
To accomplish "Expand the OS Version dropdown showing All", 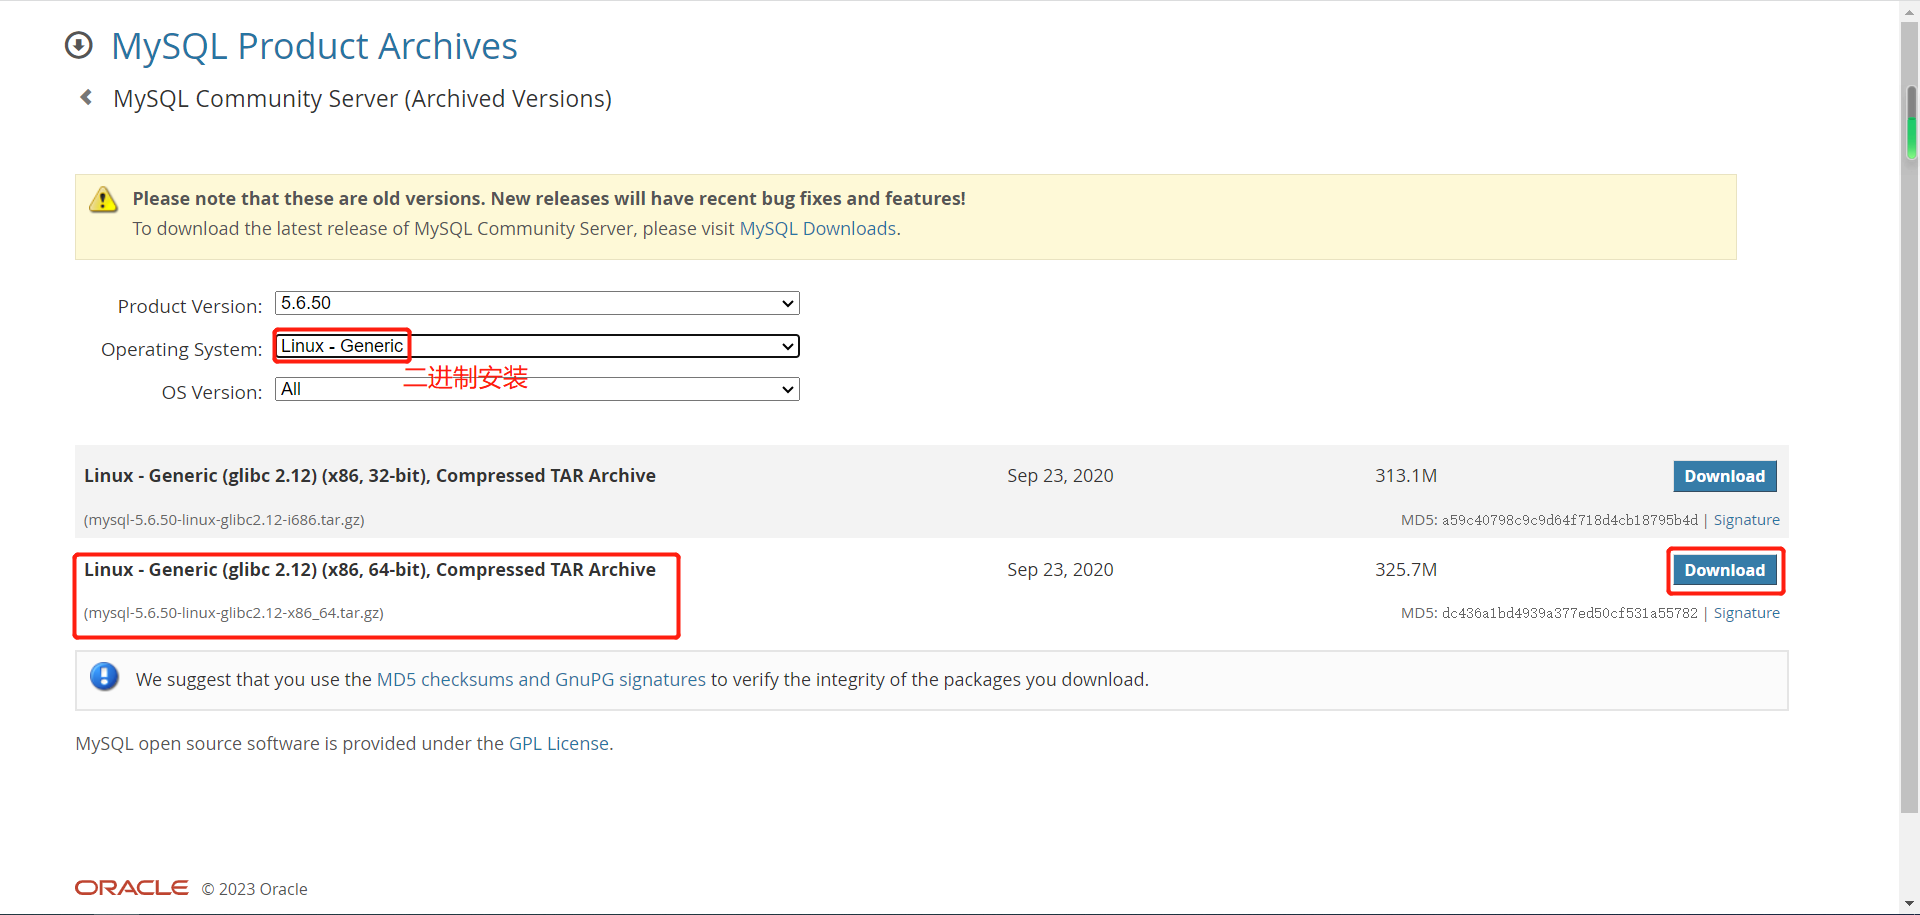I will click(x=537, y=389).
